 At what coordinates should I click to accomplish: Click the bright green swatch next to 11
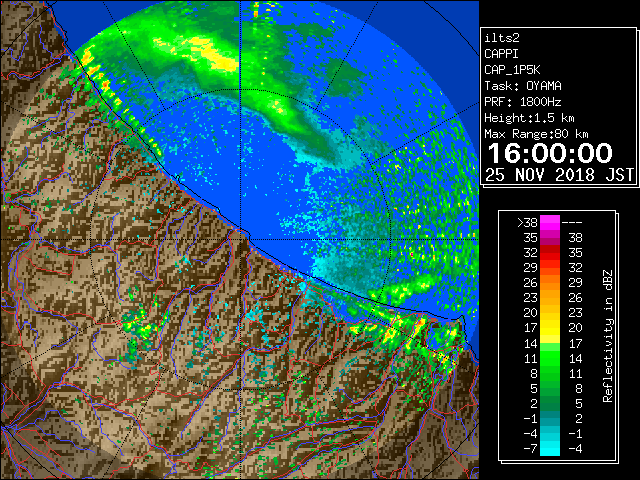[550, 358]
